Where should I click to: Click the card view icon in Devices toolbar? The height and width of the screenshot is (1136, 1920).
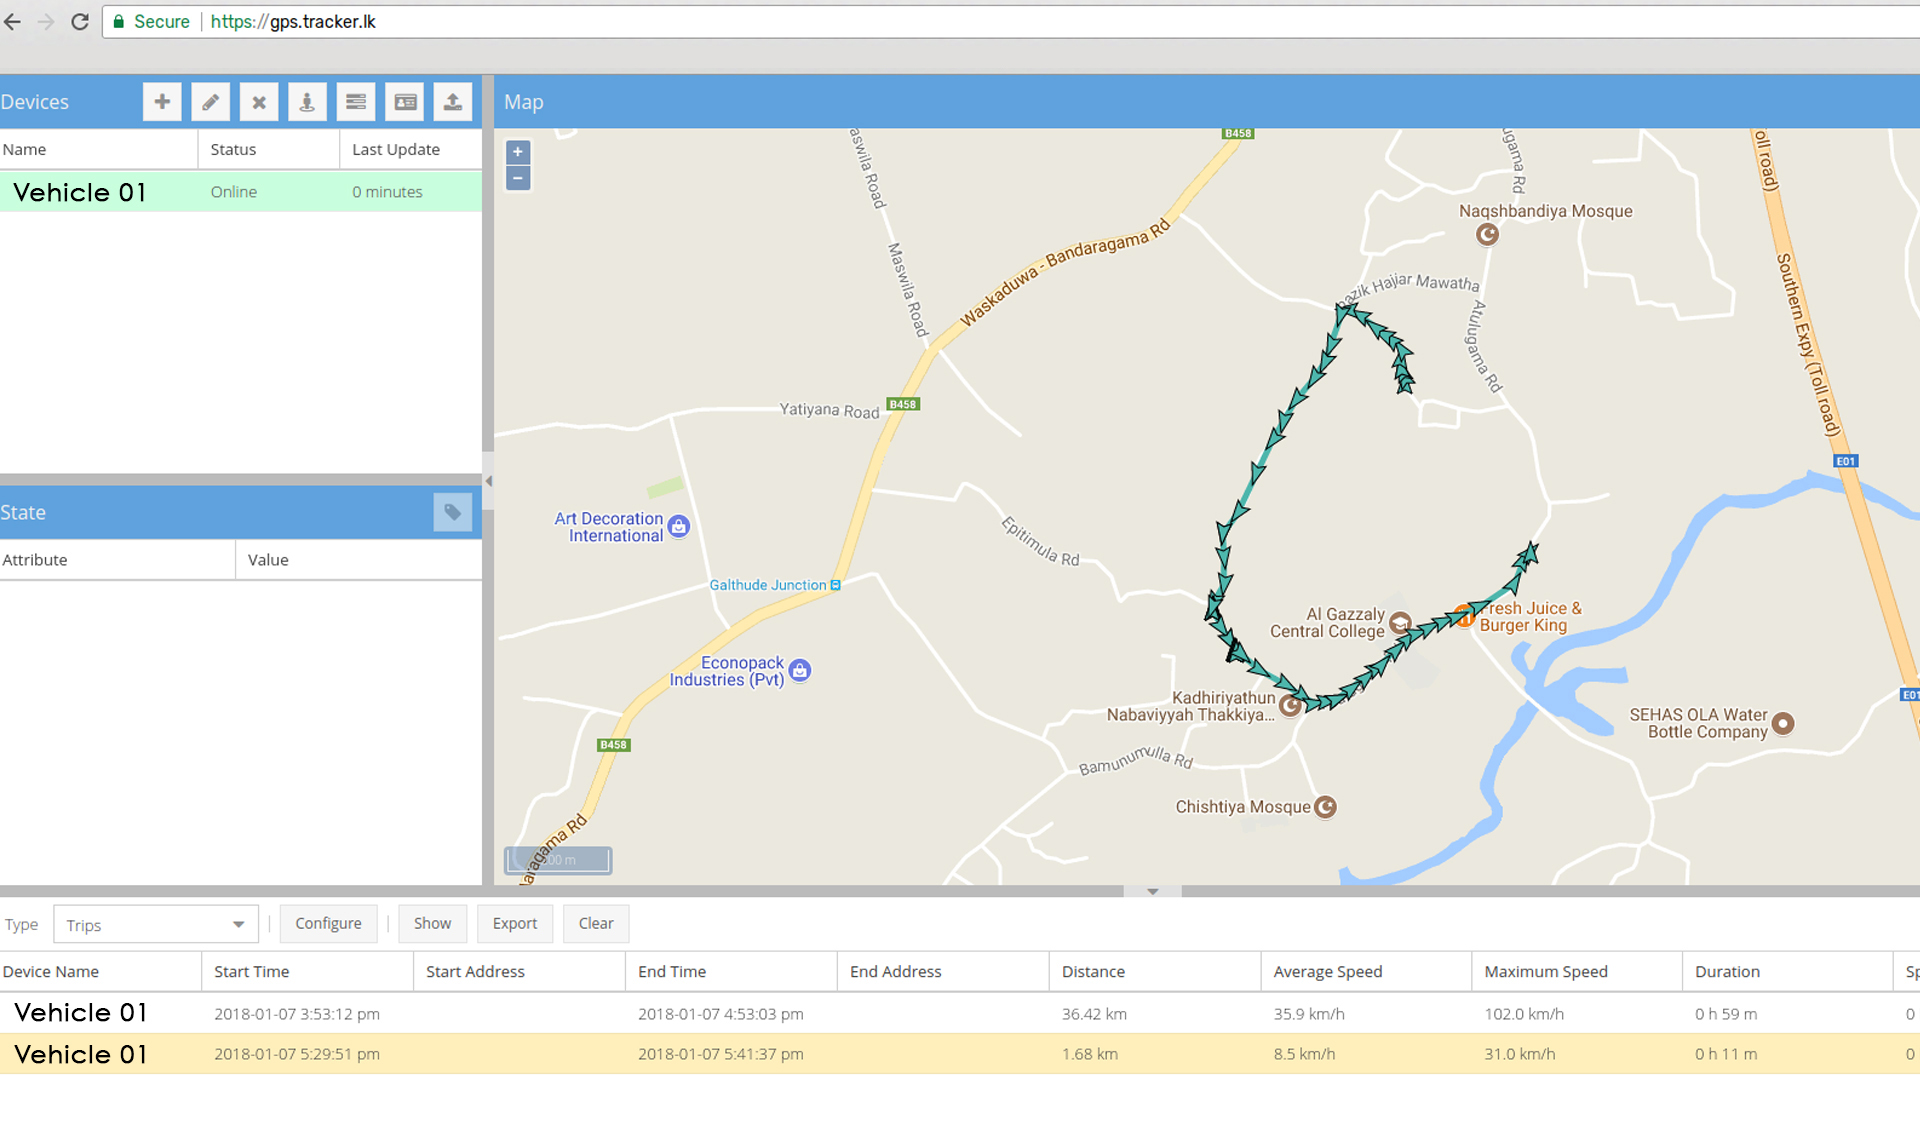405,102
